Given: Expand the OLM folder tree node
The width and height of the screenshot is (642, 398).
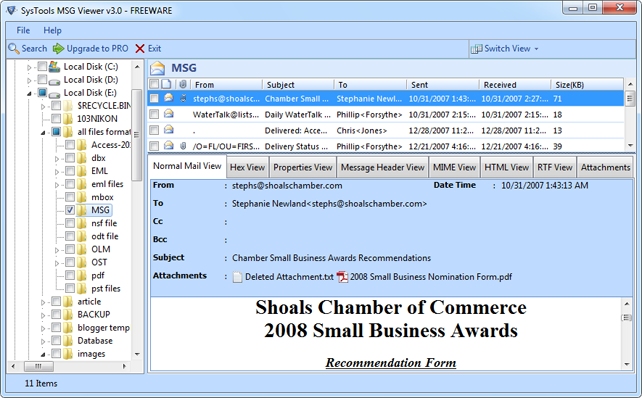Looking at the screenshot, I should [x=57, y=250].
